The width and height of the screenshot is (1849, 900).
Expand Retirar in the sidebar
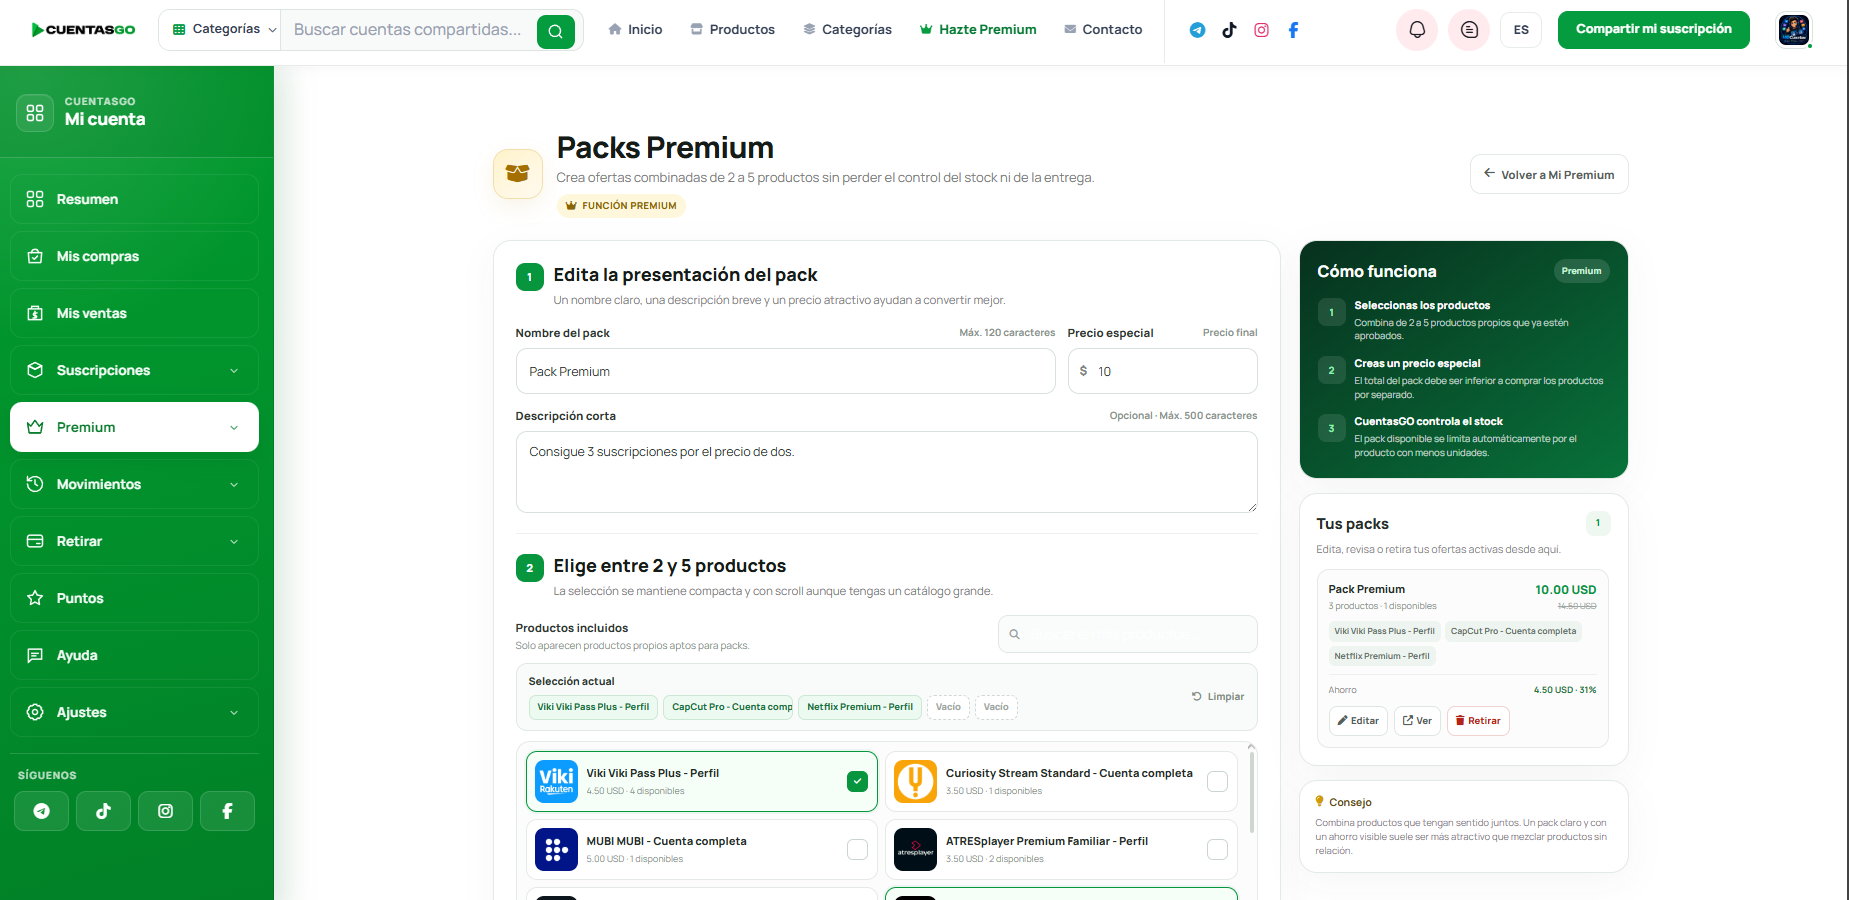point(134,541)
